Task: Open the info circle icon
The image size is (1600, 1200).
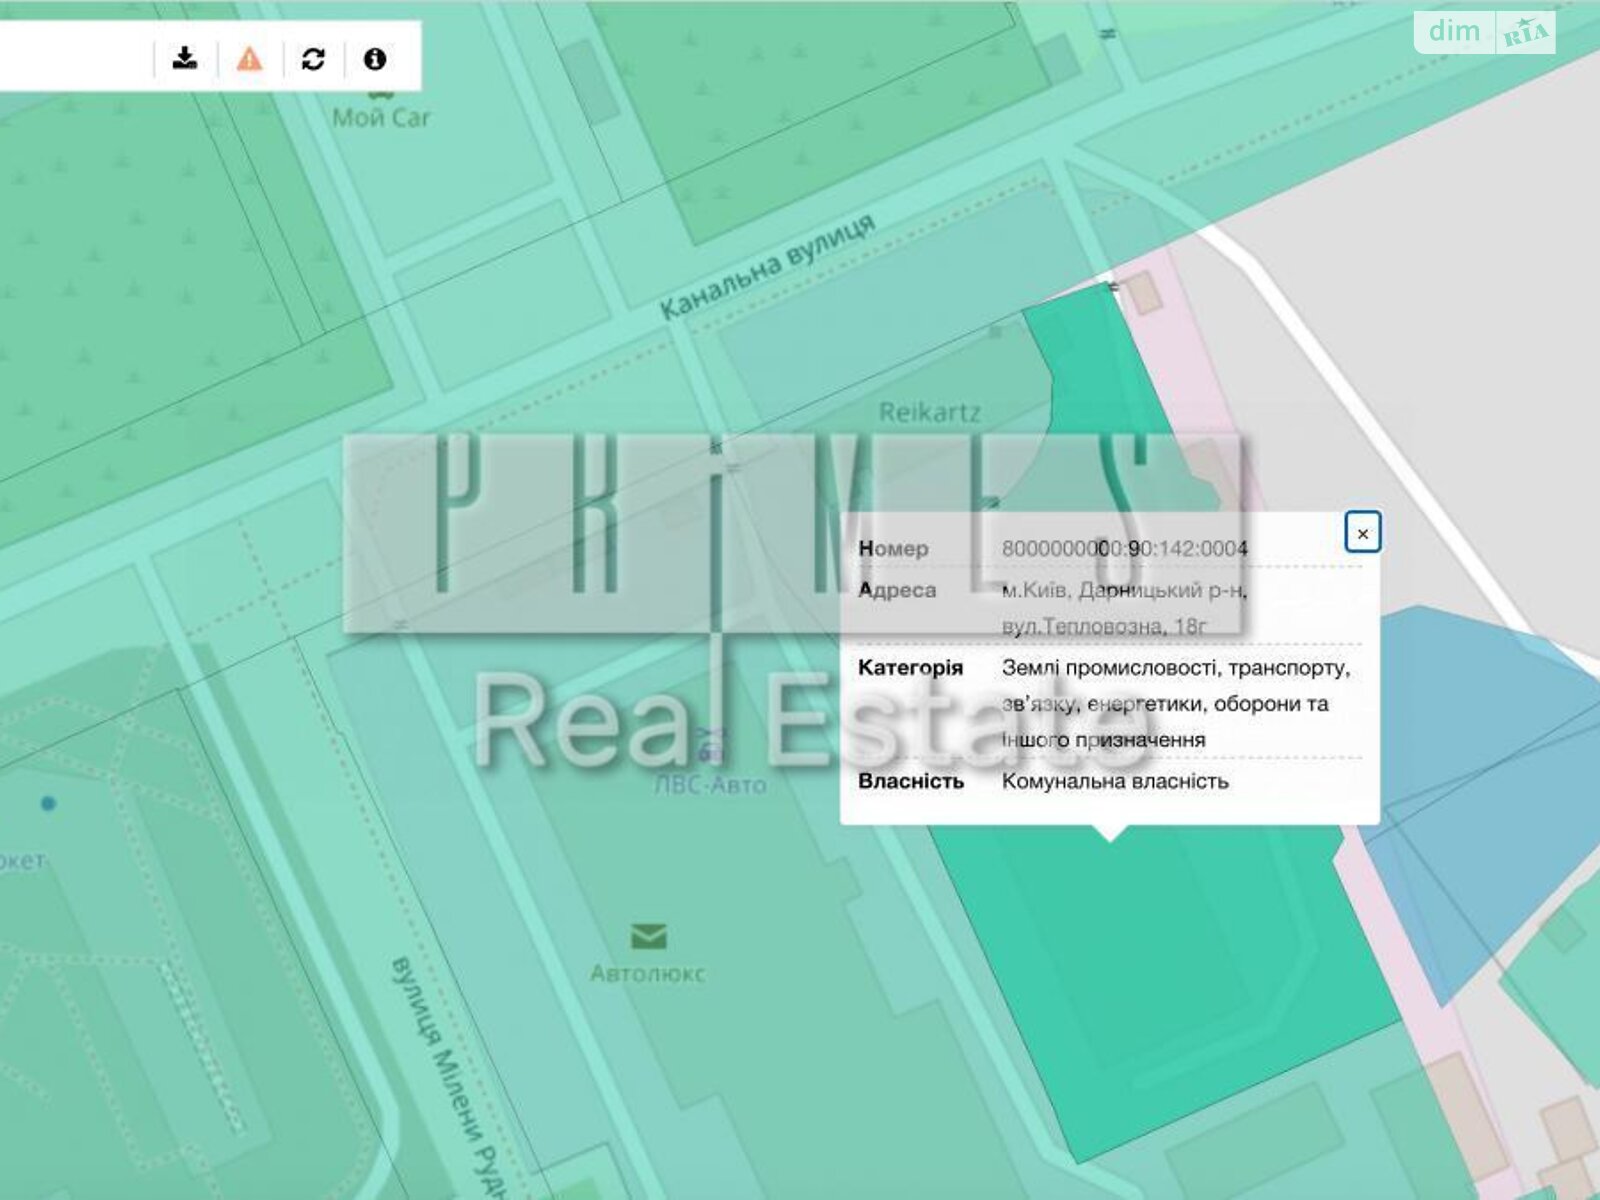Action: [x=375, y=59]
